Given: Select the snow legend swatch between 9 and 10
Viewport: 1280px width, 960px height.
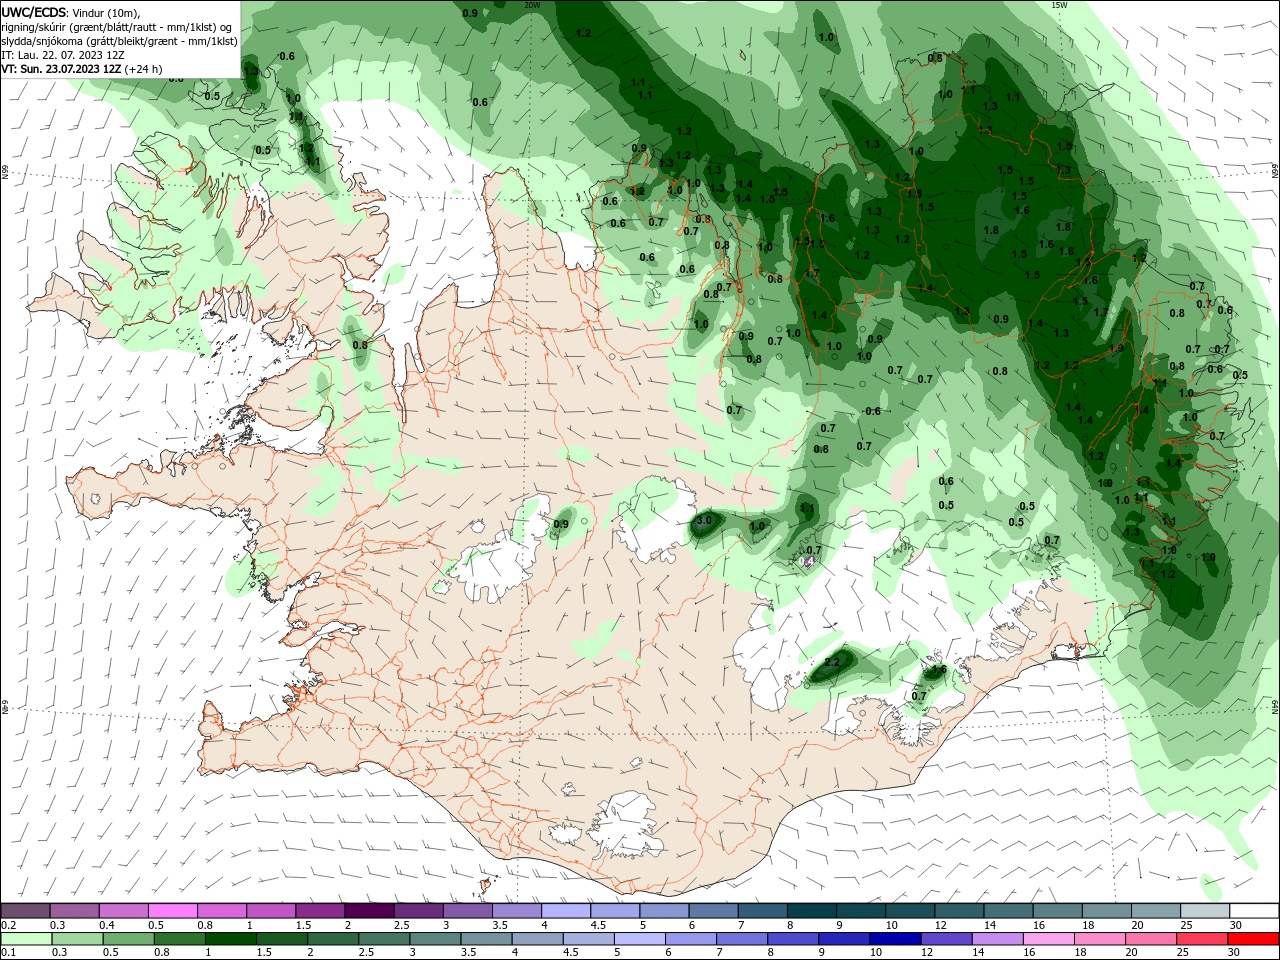Looking at the screenshot, I should click(x=860, y=911).
